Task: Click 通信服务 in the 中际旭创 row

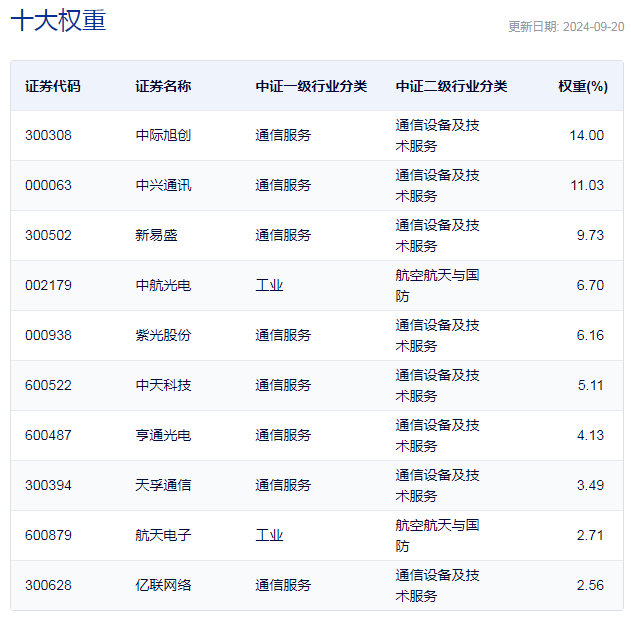Action: 283,135
